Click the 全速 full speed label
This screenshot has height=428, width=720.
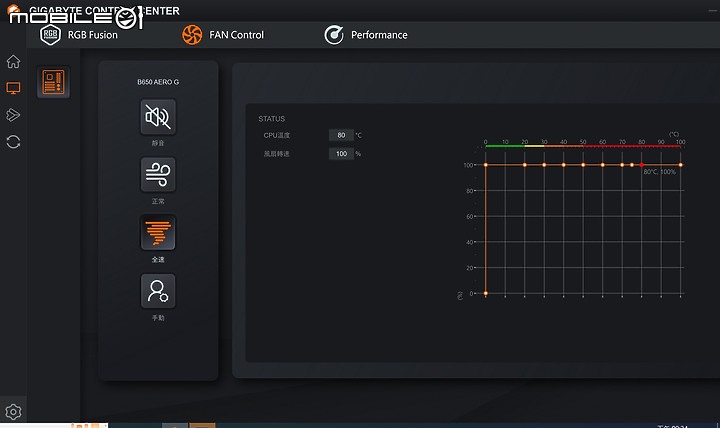158,259
